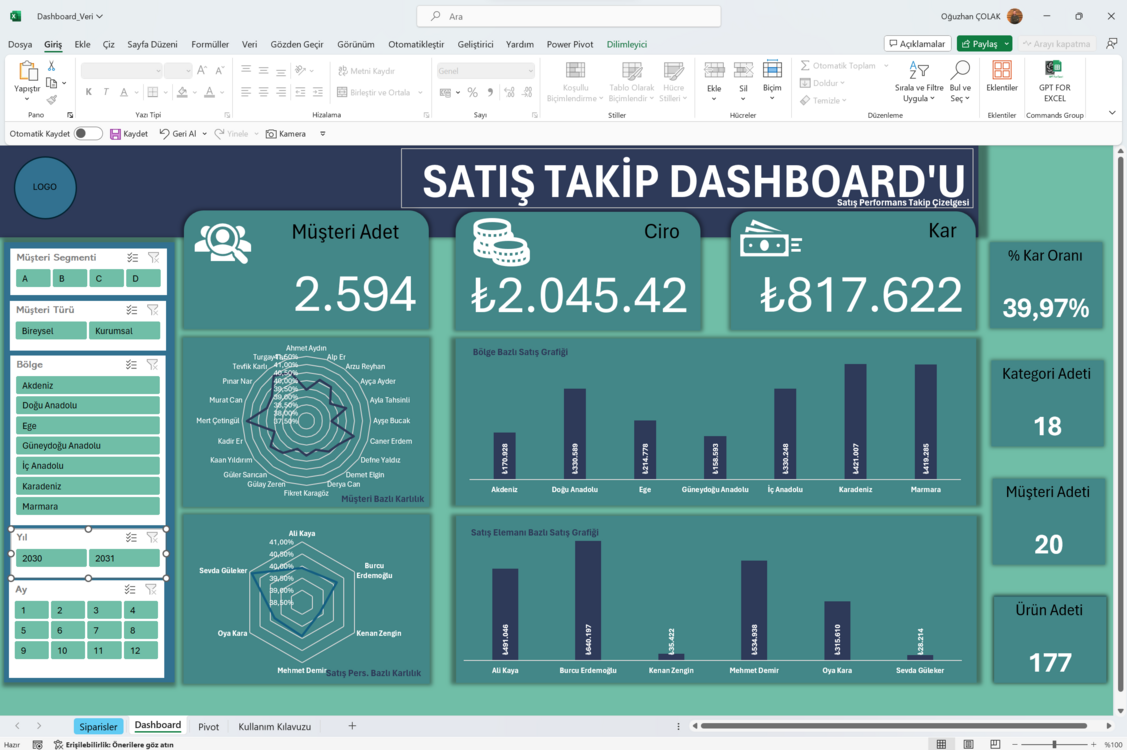Viewport: 1127px width, 750px height.
Task: Open Dashboard_Veri file name dropdown
Action: coord(99,16)
